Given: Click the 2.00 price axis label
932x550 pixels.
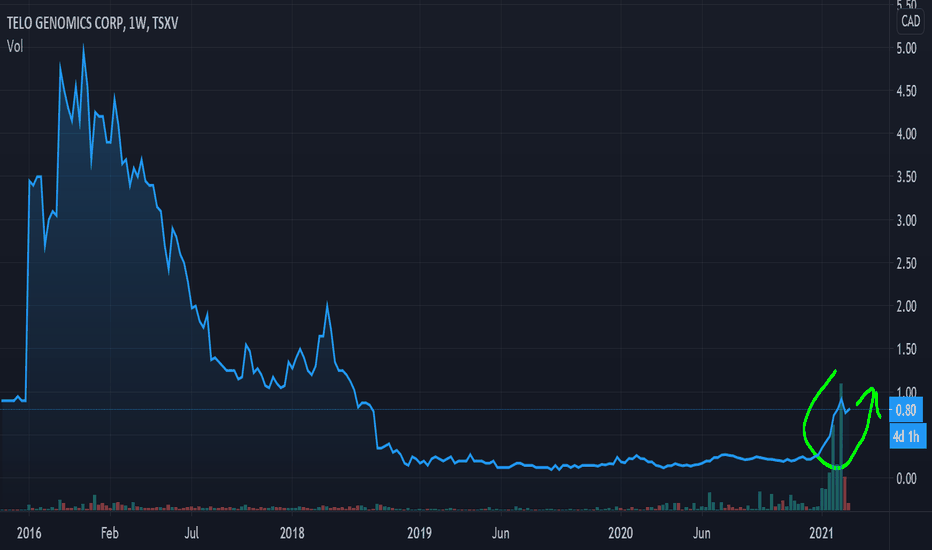Looking at the screenshot, I should point(906,306).
